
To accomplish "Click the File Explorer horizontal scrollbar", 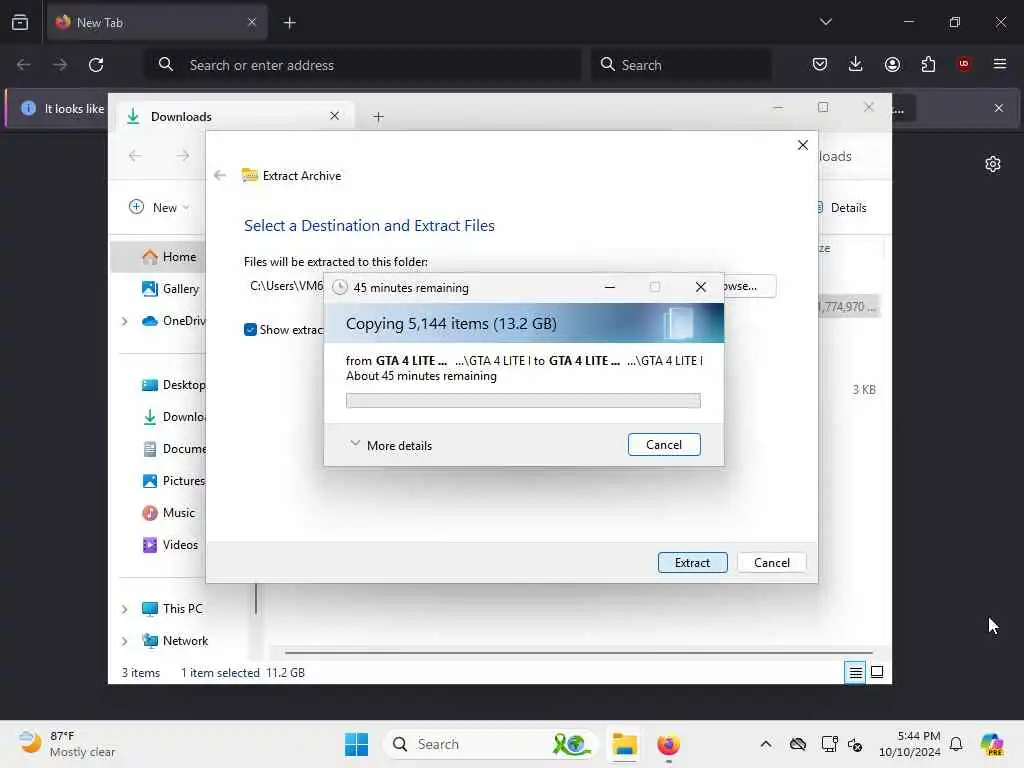I will point(579,652).
